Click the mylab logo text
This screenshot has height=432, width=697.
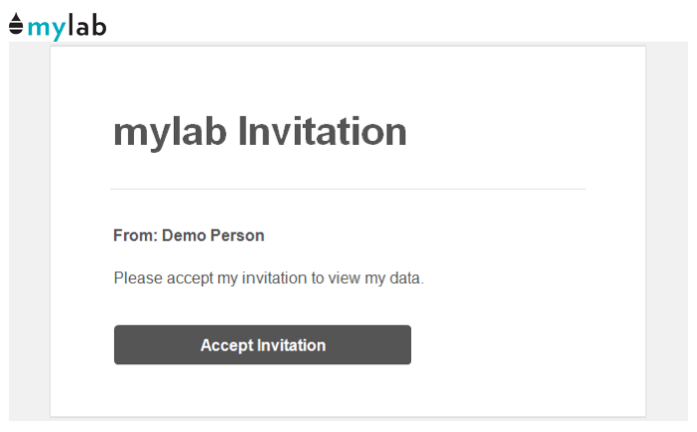(x=66, y=26)
